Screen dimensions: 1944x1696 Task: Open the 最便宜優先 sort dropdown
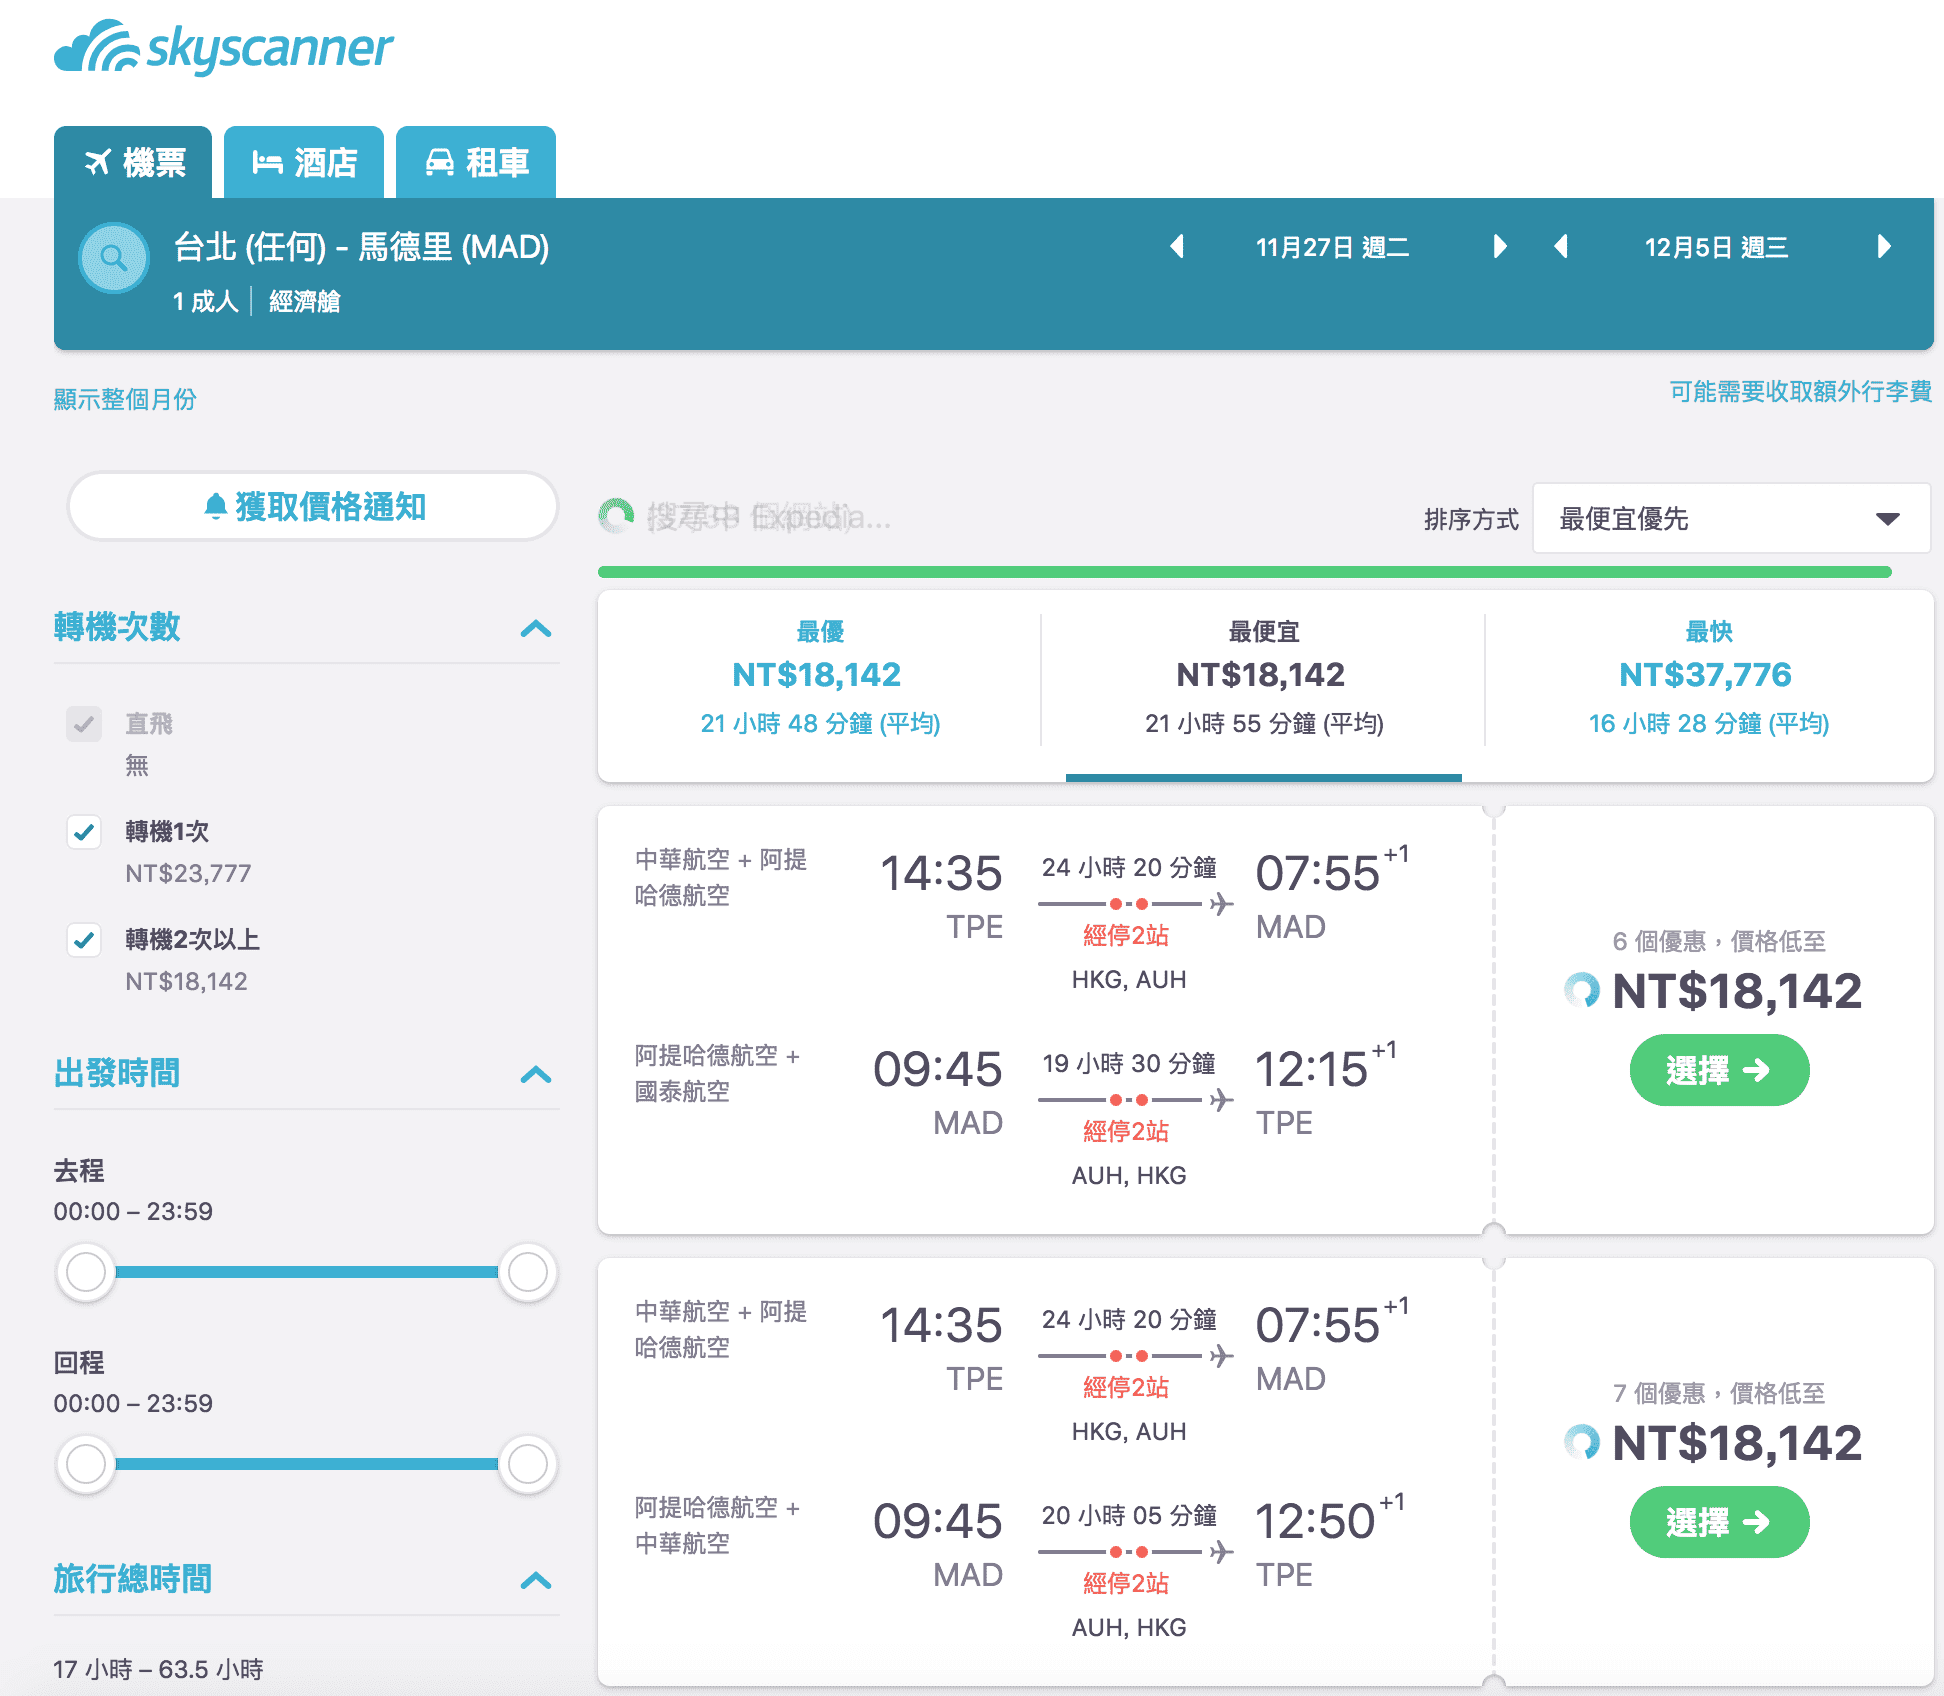[1731, 519]
